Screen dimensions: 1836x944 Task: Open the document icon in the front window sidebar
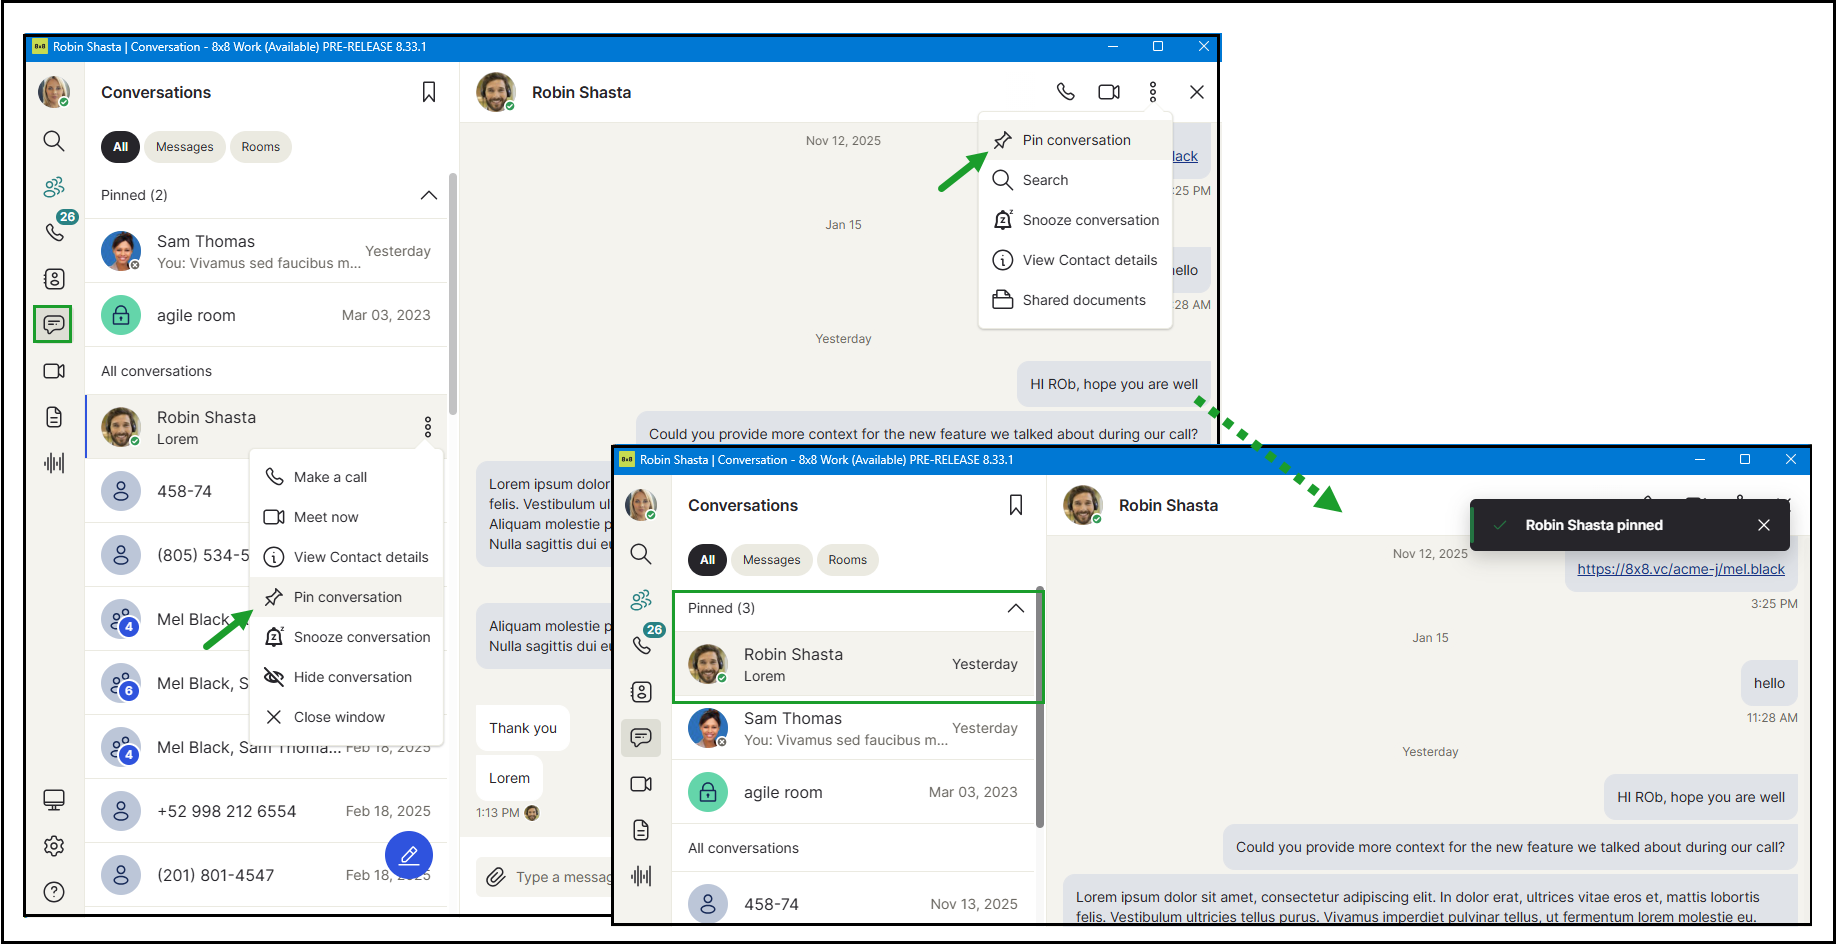coord(641,830)
